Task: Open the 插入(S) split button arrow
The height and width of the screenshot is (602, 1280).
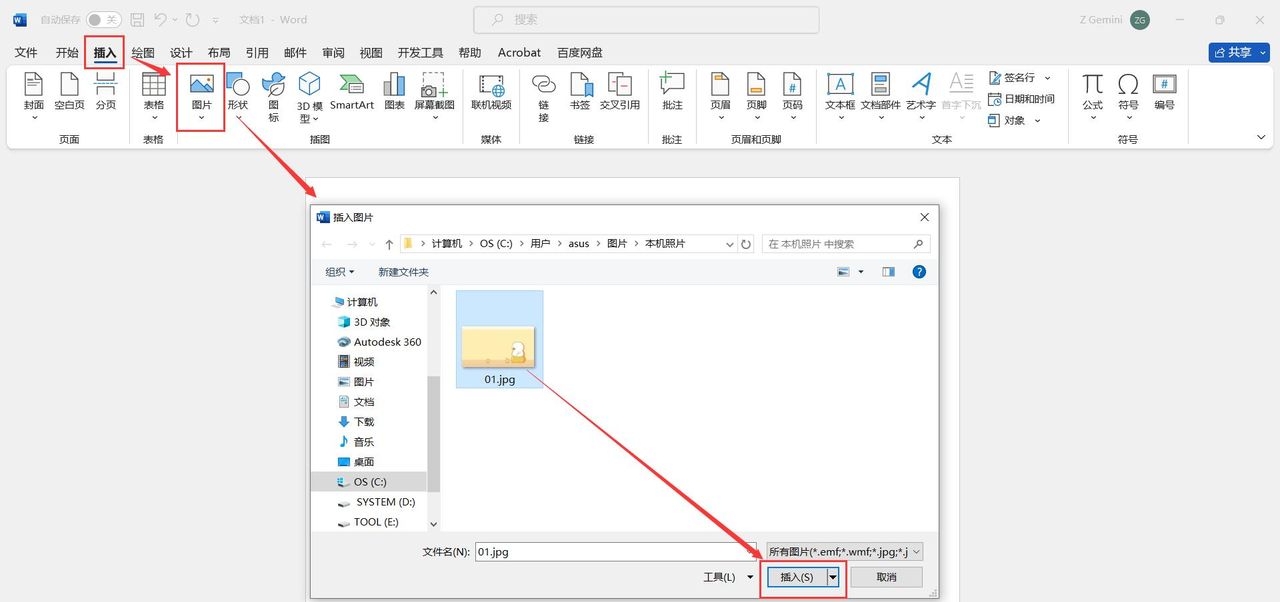Action: click(833, 576)
